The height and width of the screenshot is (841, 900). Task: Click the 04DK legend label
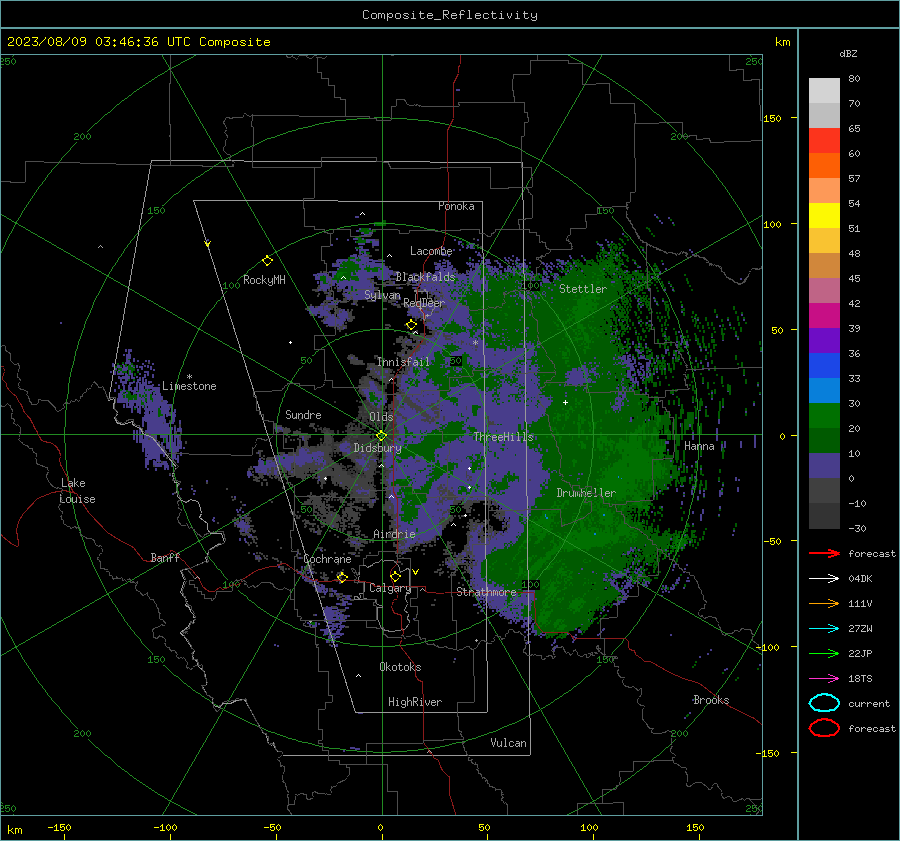(860, 579)
